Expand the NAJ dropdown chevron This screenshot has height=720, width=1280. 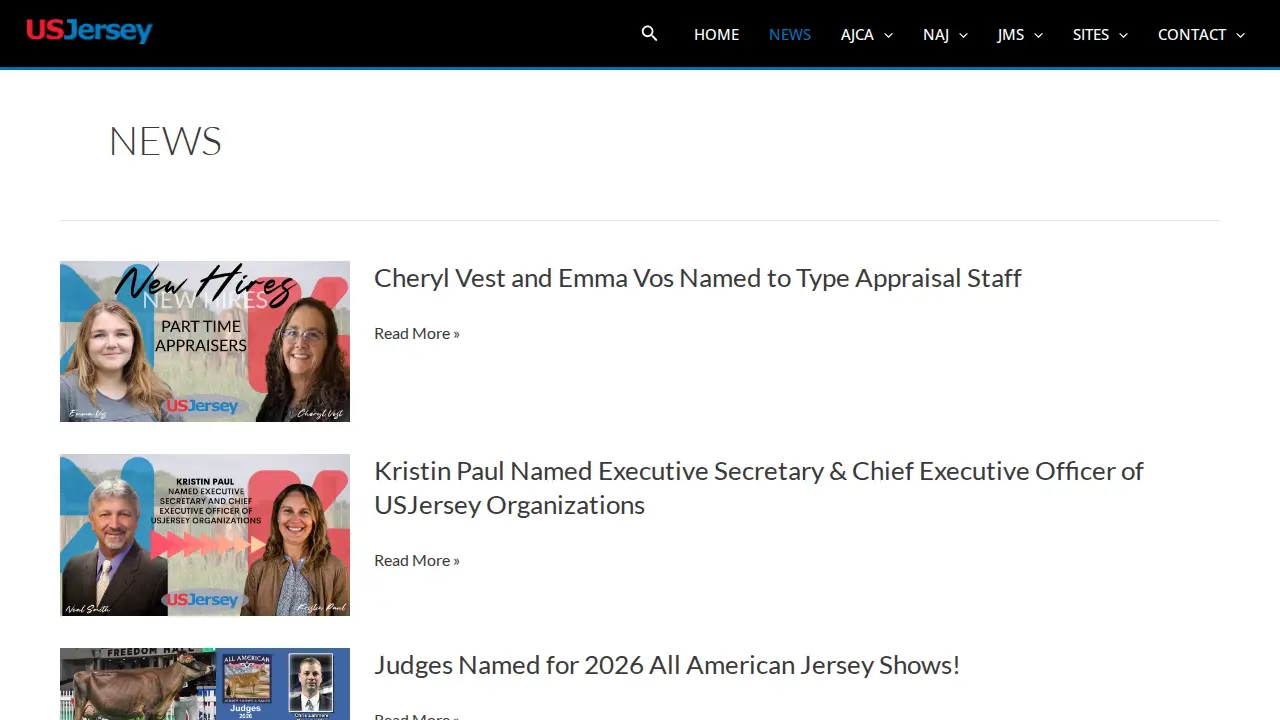click(x=963, y=35)
